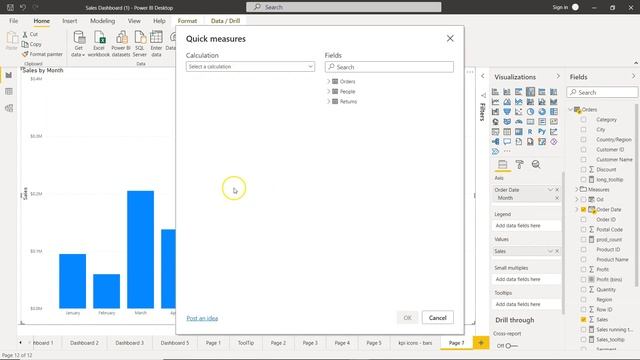Click the Undo arrow in title bar
Image resolution: width=640 pixels, height=360 pixels.
(23, 7)
